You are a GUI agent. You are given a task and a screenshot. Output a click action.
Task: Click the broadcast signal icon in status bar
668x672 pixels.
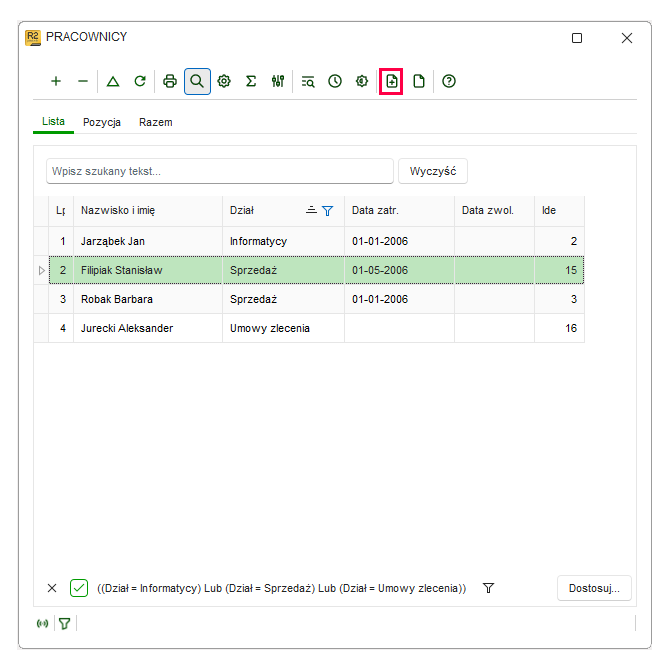[x=42, y=624]
